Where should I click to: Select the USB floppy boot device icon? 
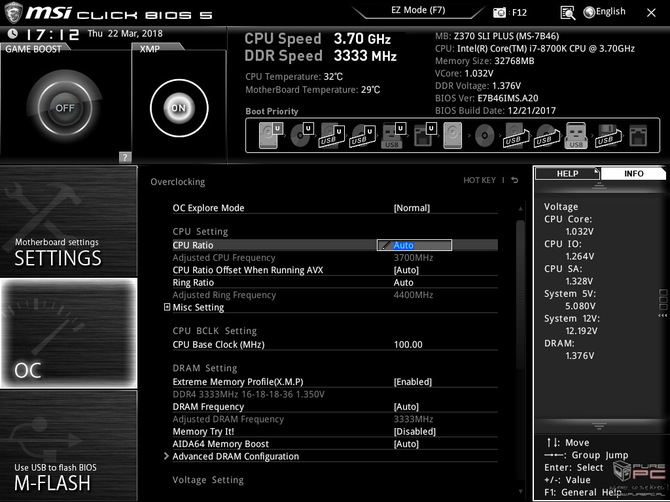click(x=608, y=135)
